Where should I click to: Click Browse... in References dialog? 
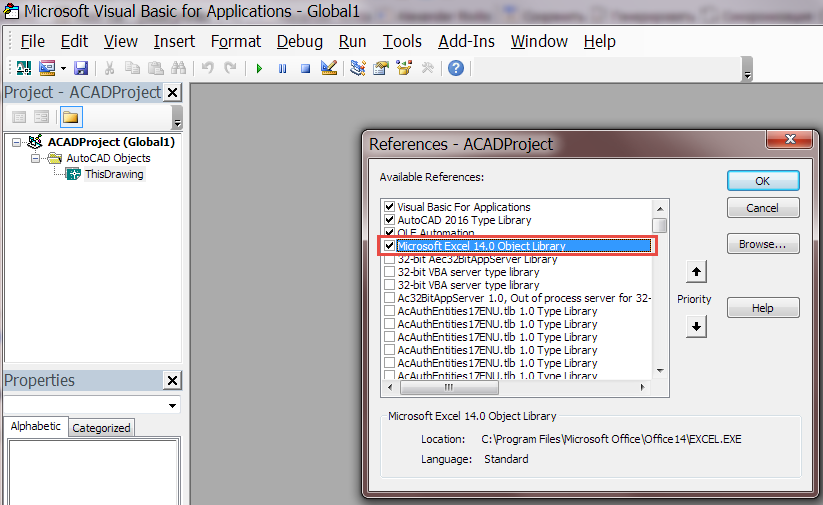[763, 244]
